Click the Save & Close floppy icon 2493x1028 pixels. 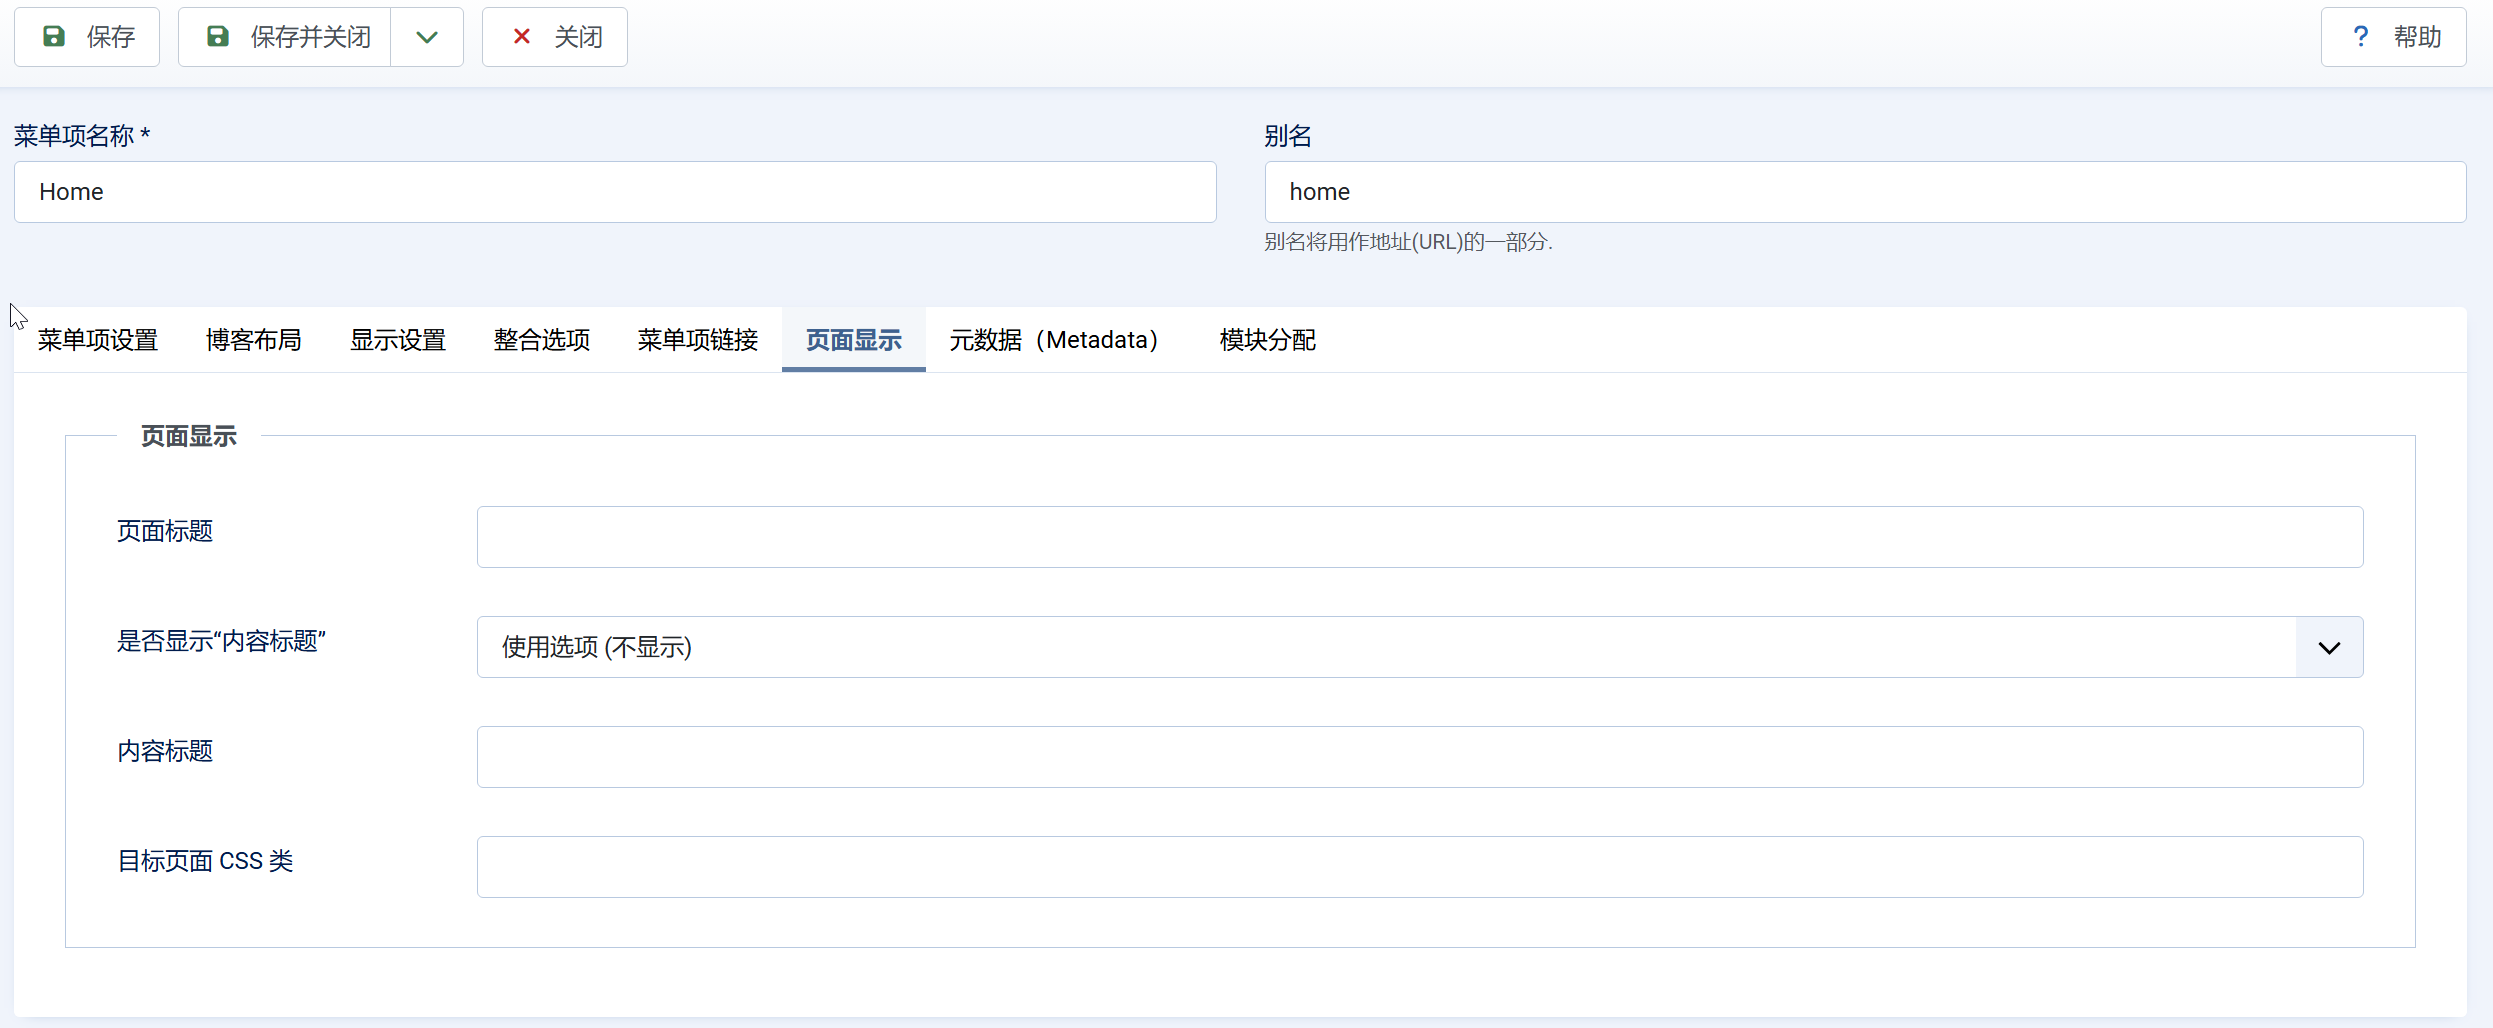pyautogui.click(x=217, y=37)
